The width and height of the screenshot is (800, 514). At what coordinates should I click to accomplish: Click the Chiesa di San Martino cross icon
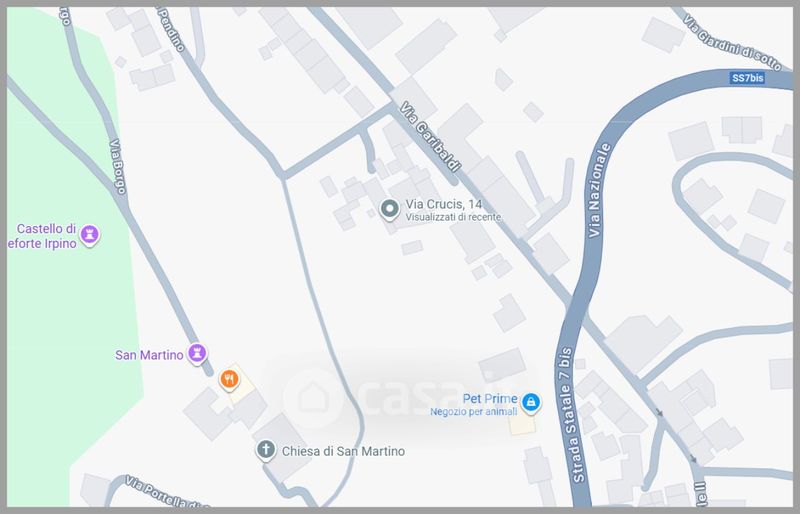[x=265, y=450]
